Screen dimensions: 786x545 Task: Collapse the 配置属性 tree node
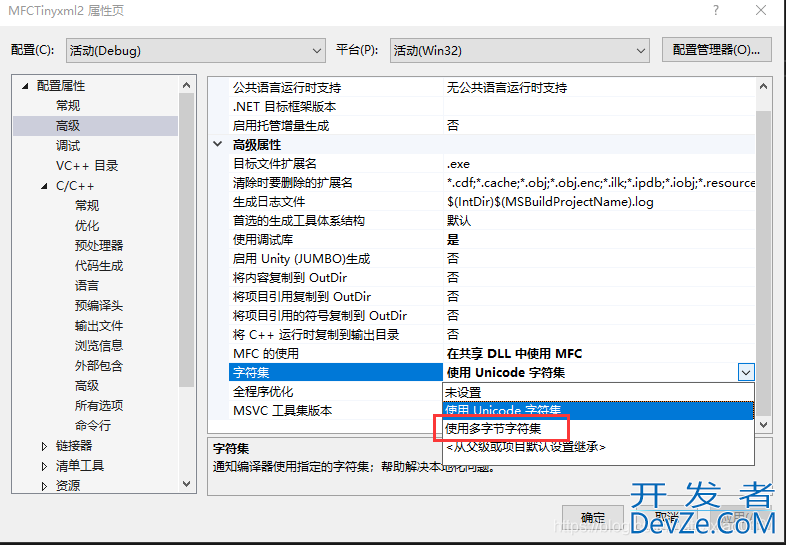tap(25, 86)
